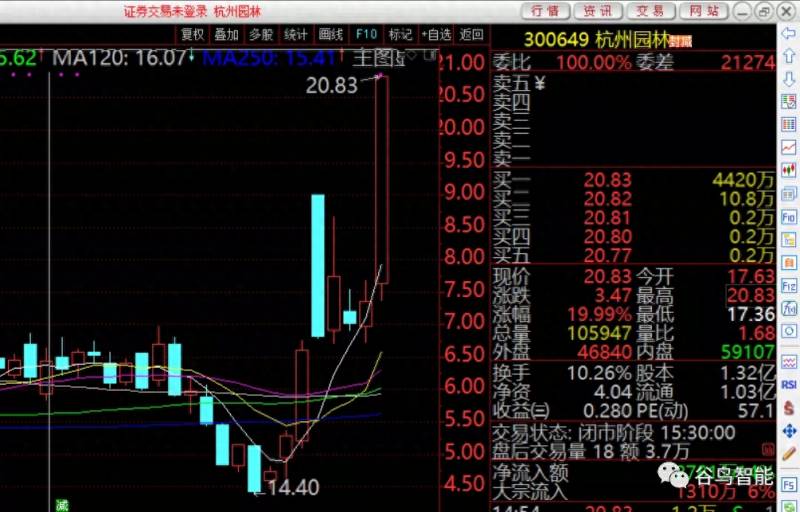Click the 主图 main chart label
The image size is (800, 512).
pos(378,58)
